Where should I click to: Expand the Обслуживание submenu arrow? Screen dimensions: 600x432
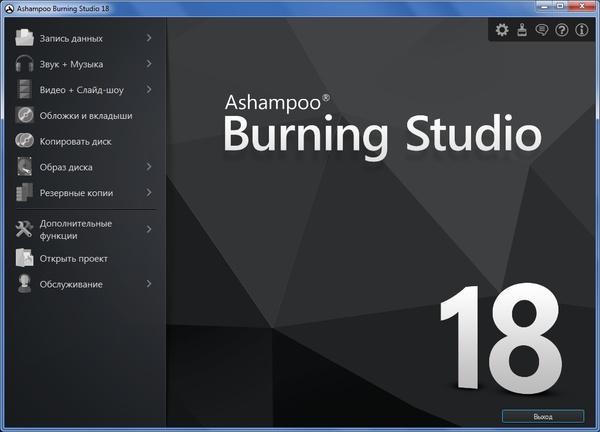tap(148, 284)
